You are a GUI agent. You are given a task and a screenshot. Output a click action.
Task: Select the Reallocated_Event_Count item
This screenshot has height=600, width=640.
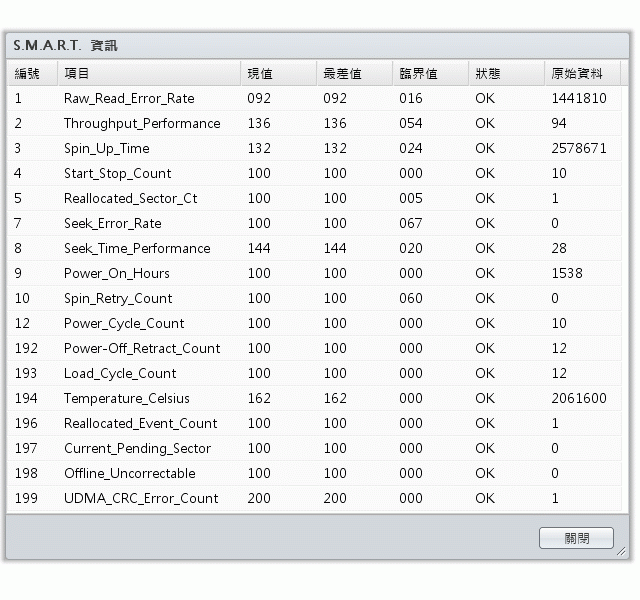pyautogui.click(x=140, y=423)
